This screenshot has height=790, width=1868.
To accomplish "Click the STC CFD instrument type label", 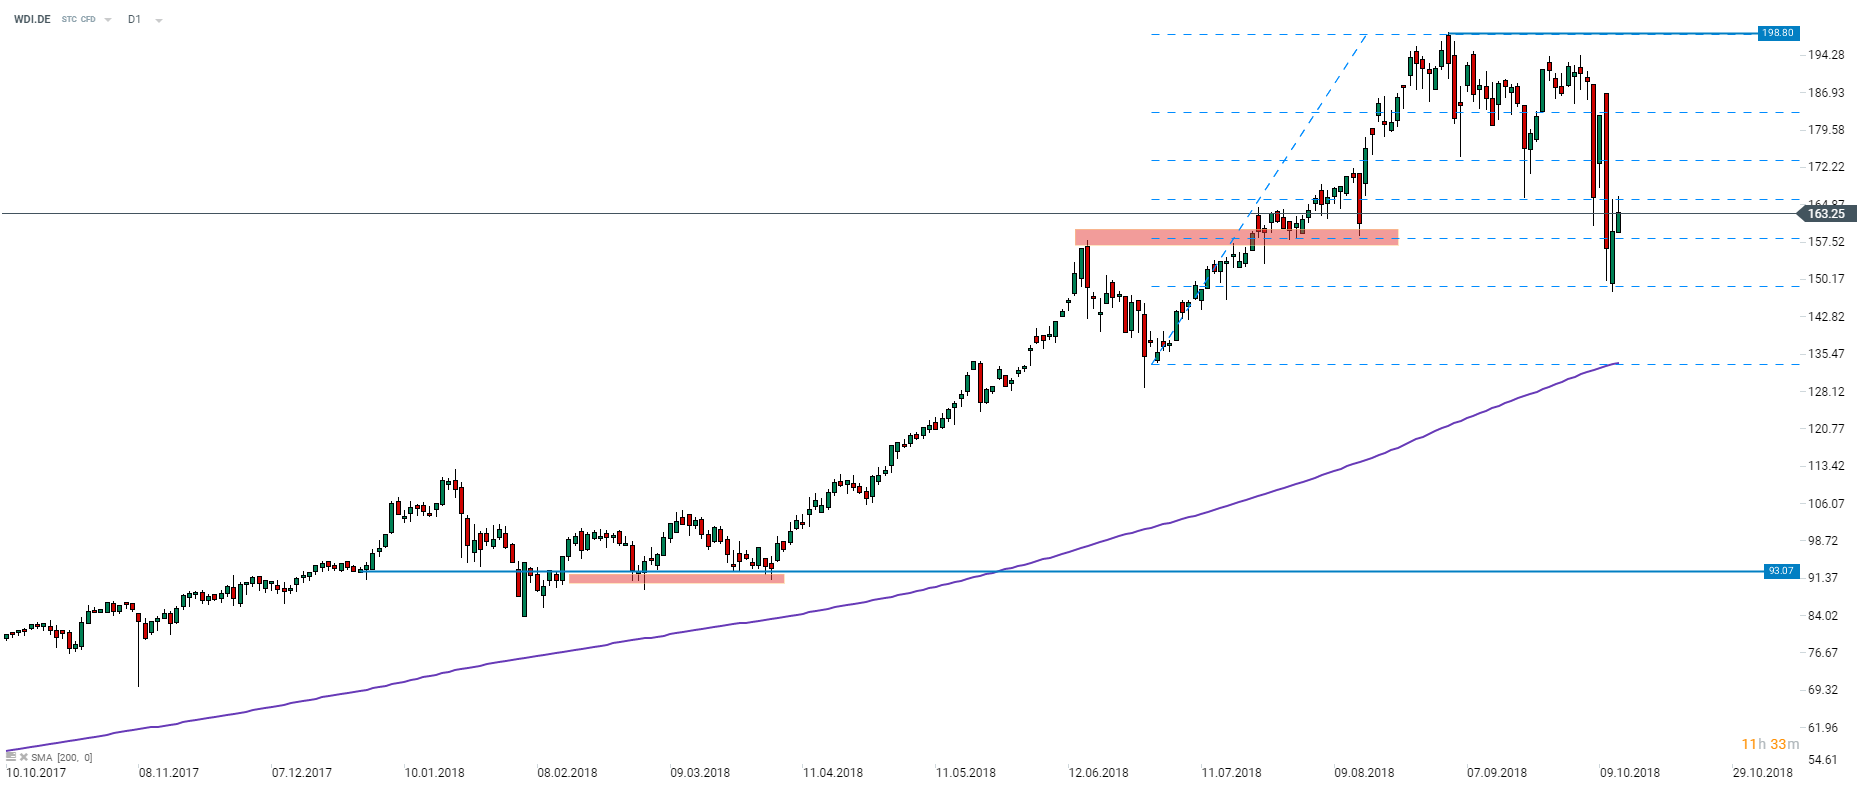I will coord(78,19).
